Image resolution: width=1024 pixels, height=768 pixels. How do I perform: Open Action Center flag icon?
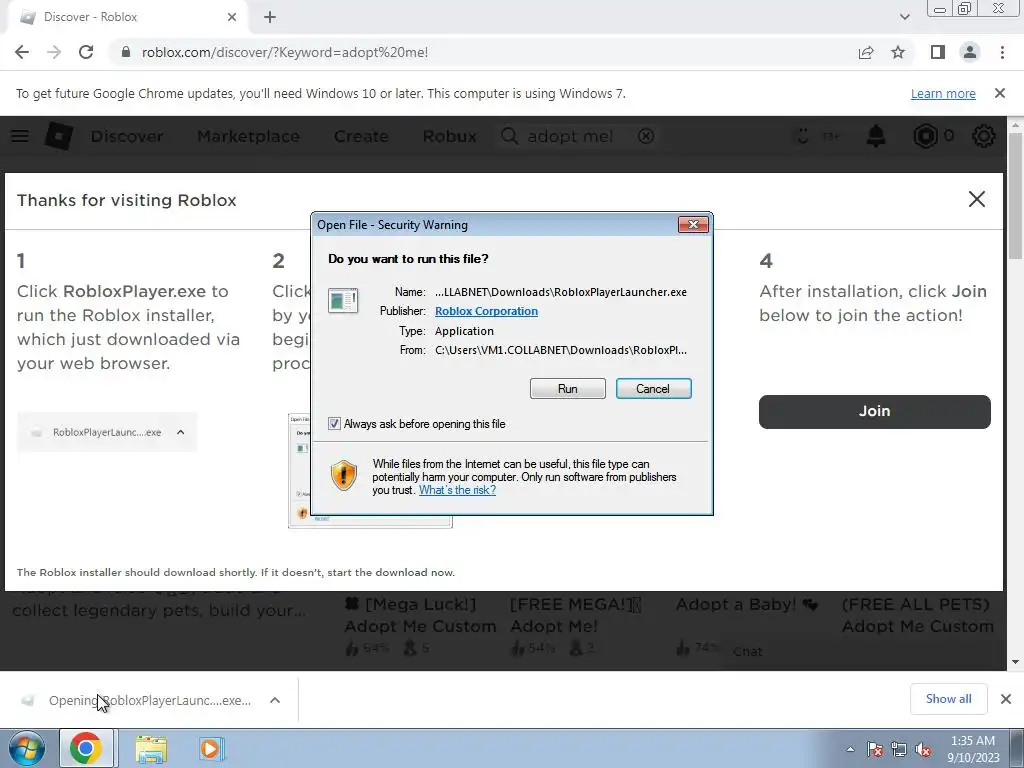874,749
